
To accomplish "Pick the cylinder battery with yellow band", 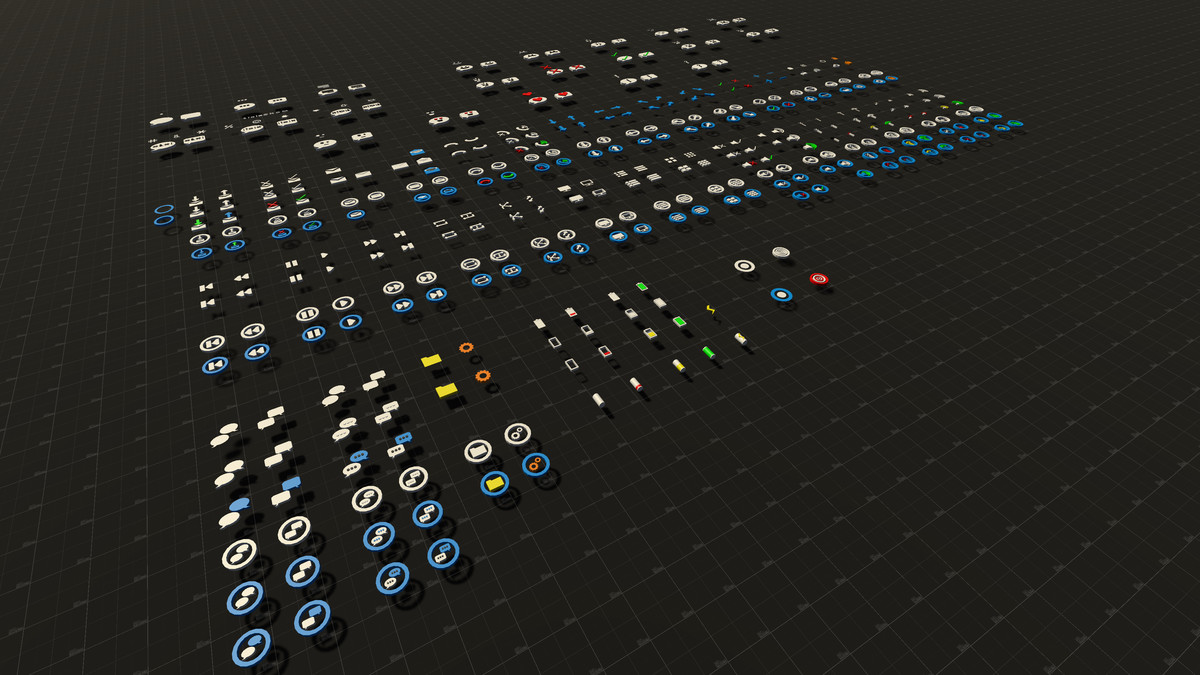I will click(679, 365).
